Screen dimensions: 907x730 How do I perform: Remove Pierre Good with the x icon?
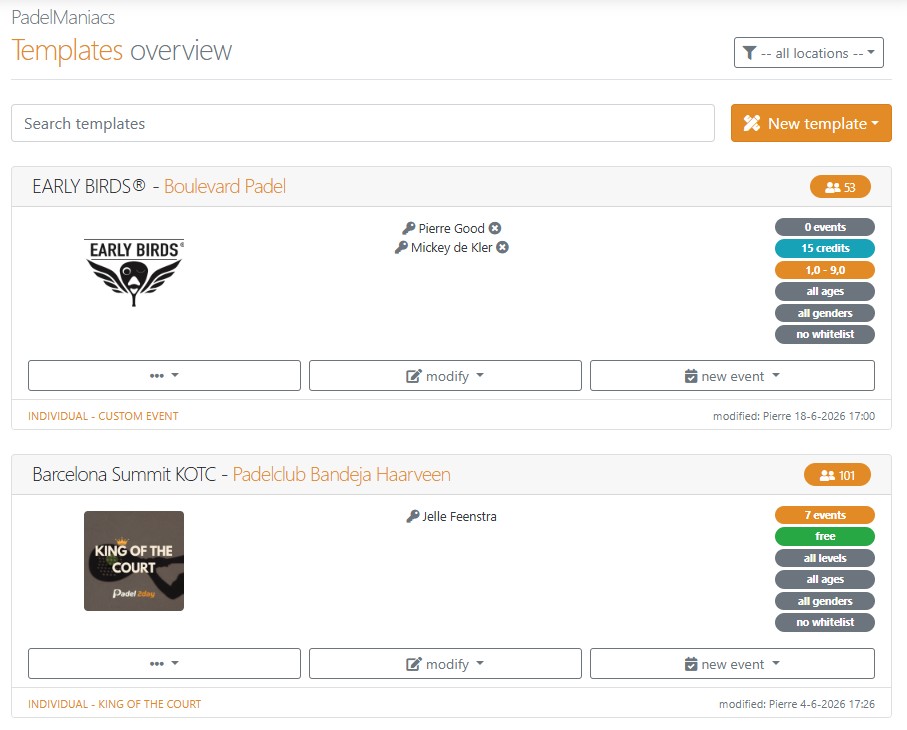click(x=495, y=228)
